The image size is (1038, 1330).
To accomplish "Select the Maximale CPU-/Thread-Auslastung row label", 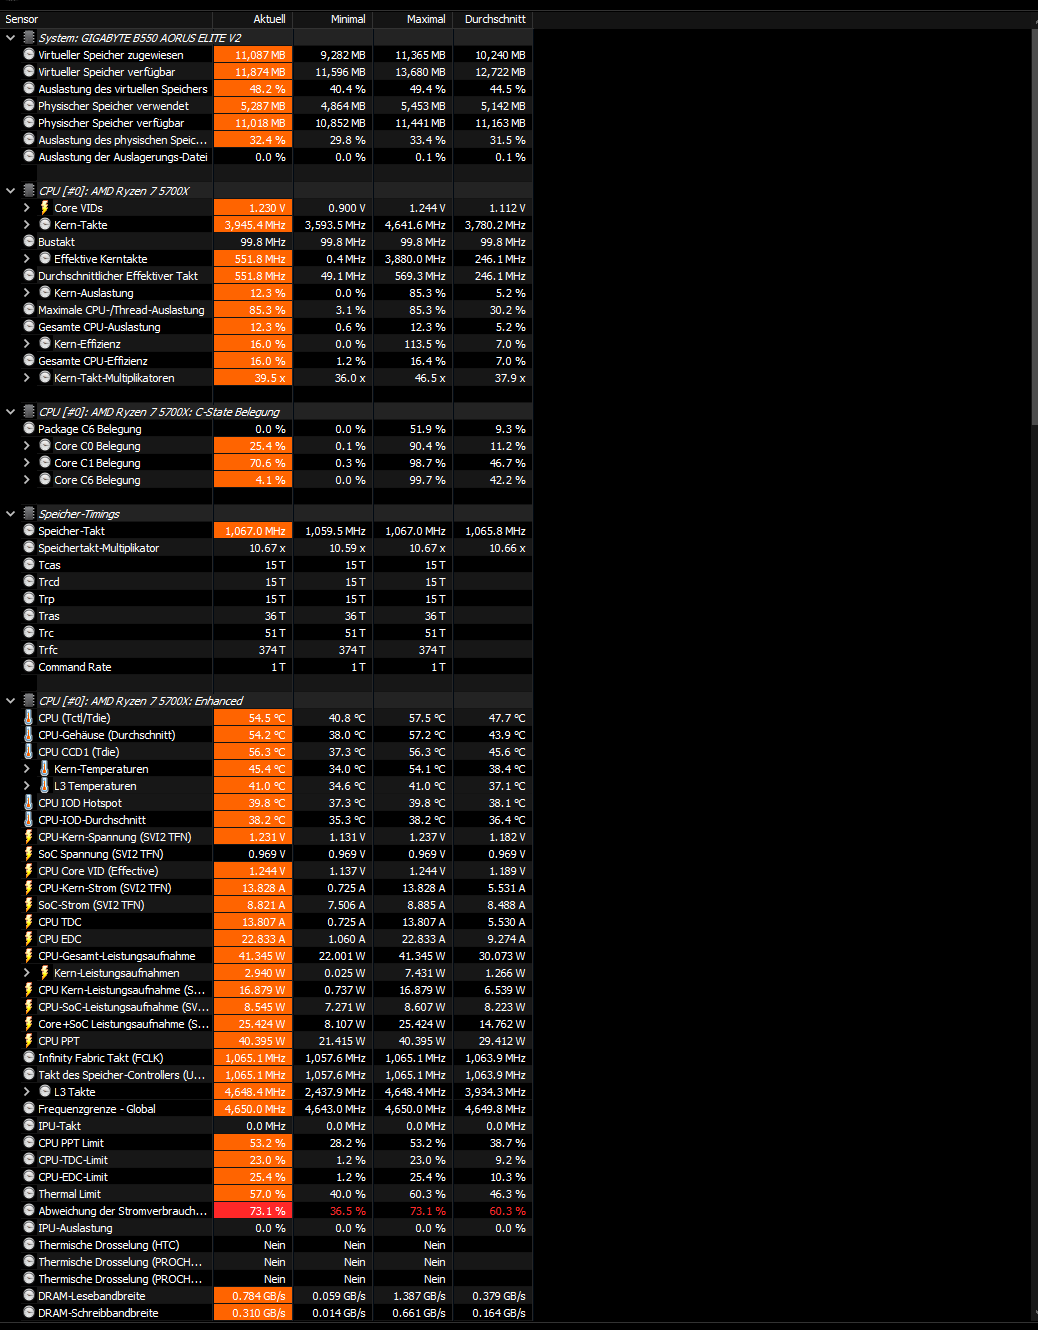I will [121, 310].
